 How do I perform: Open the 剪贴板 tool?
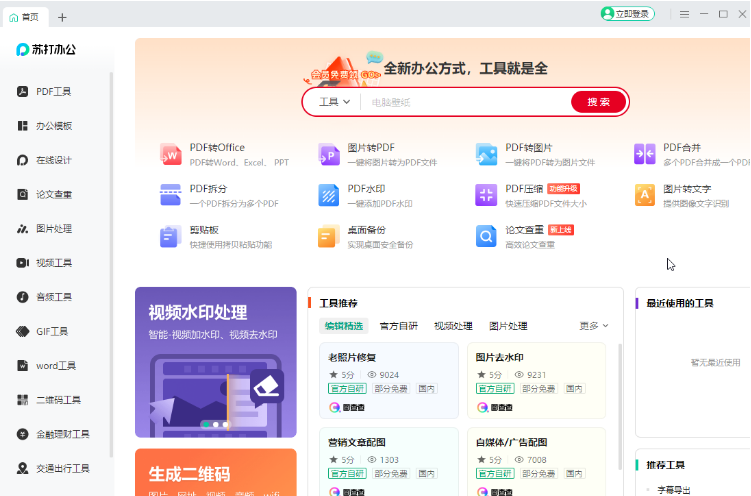[216, 237]
